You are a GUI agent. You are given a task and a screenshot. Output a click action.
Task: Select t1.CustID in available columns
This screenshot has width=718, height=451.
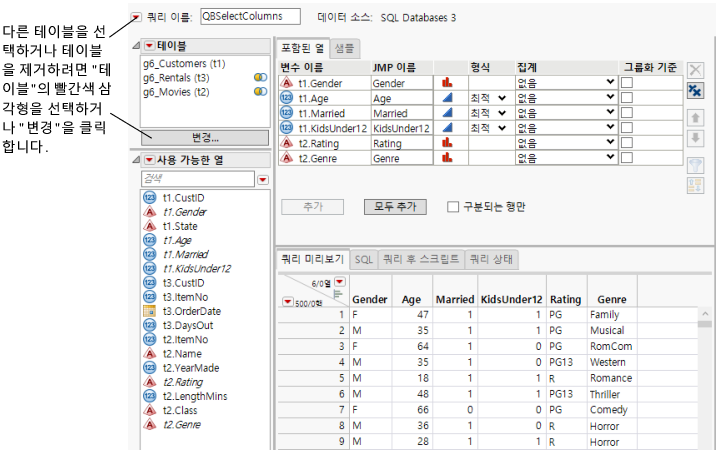[x=184, y=198]
